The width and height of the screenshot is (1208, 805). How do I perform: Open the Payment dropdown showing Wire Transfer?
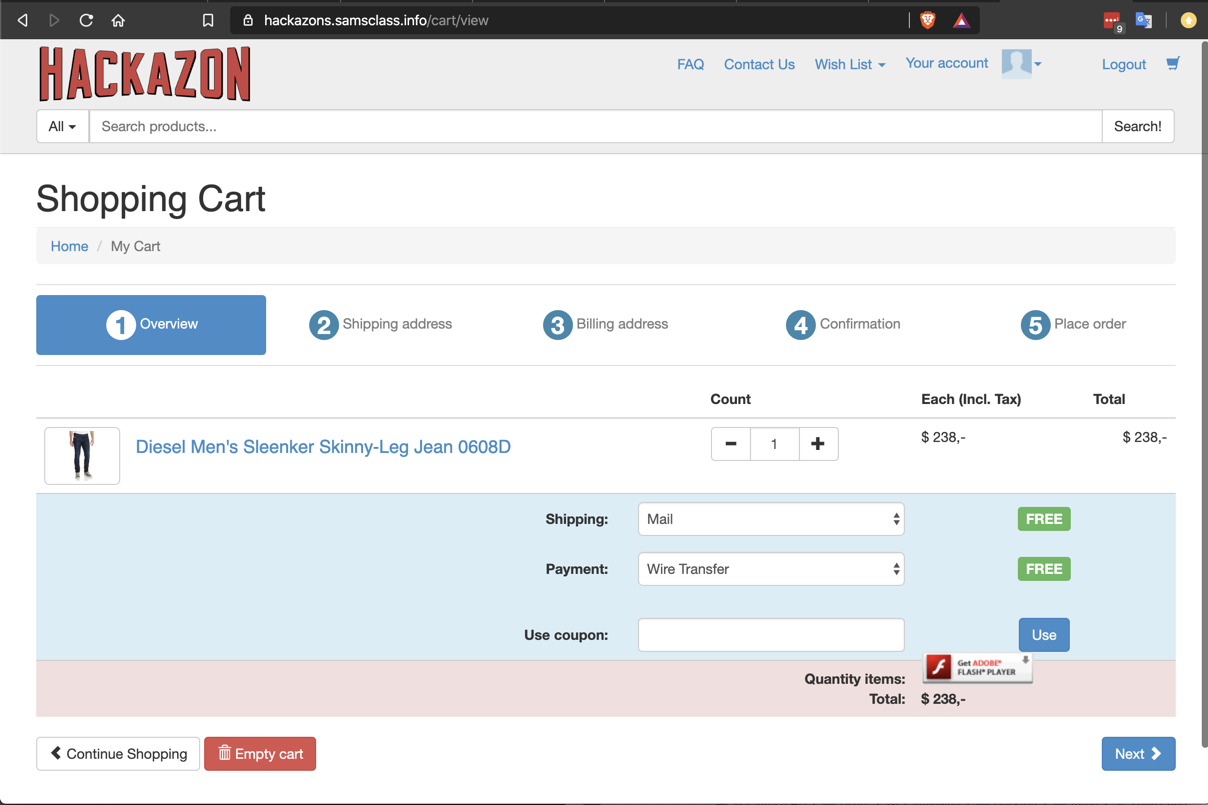pyautogui.click(x=771, y=569)
